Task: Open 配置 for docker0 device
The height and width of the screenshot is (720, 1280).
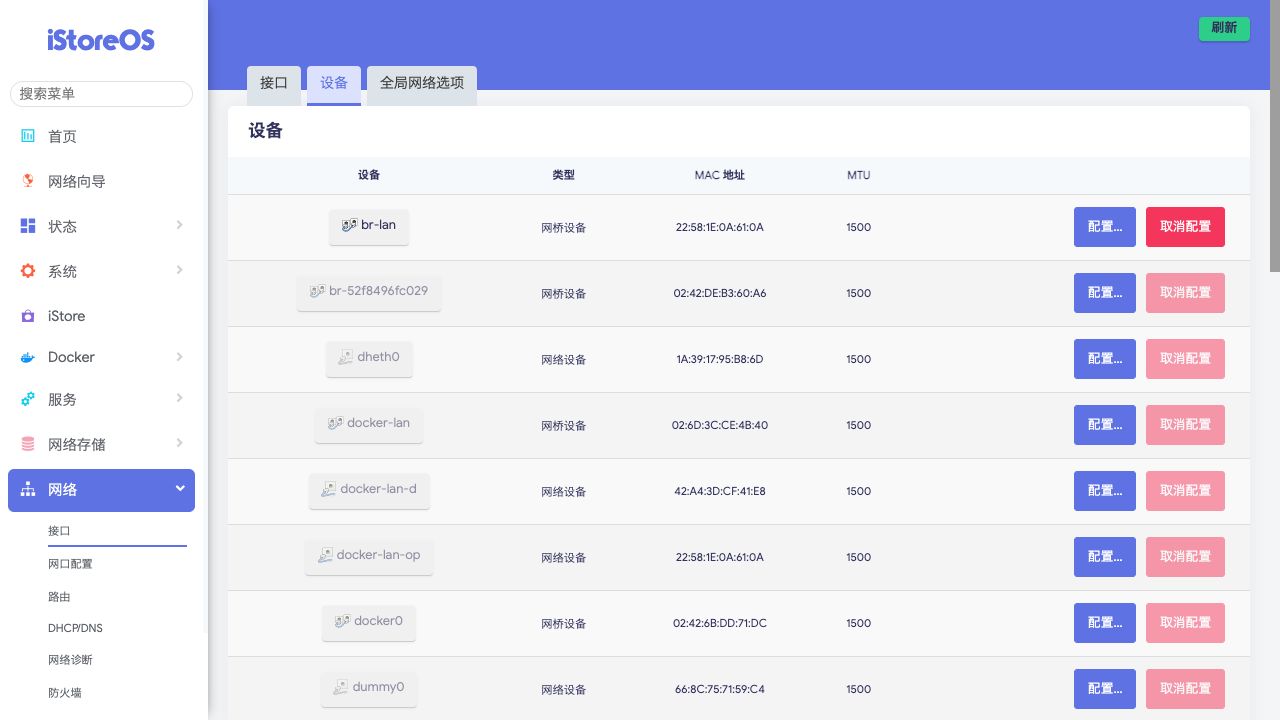Action: tap(1104, 623)
